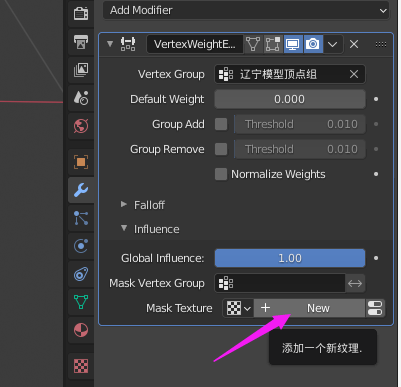Open the World properties tab
This screenshot has width=401, height=387.
81,126
